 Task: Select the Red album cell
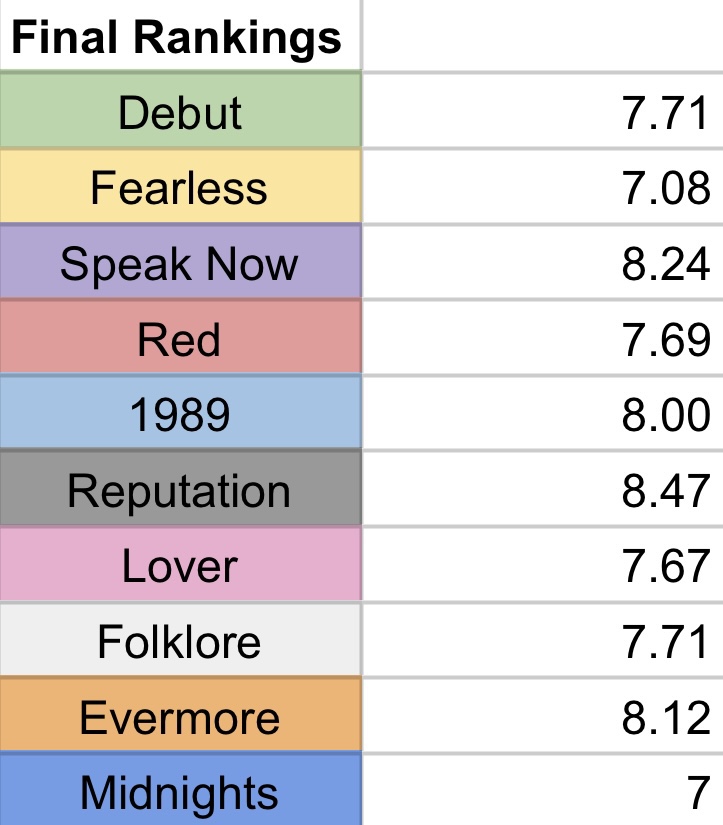point(180,340)
